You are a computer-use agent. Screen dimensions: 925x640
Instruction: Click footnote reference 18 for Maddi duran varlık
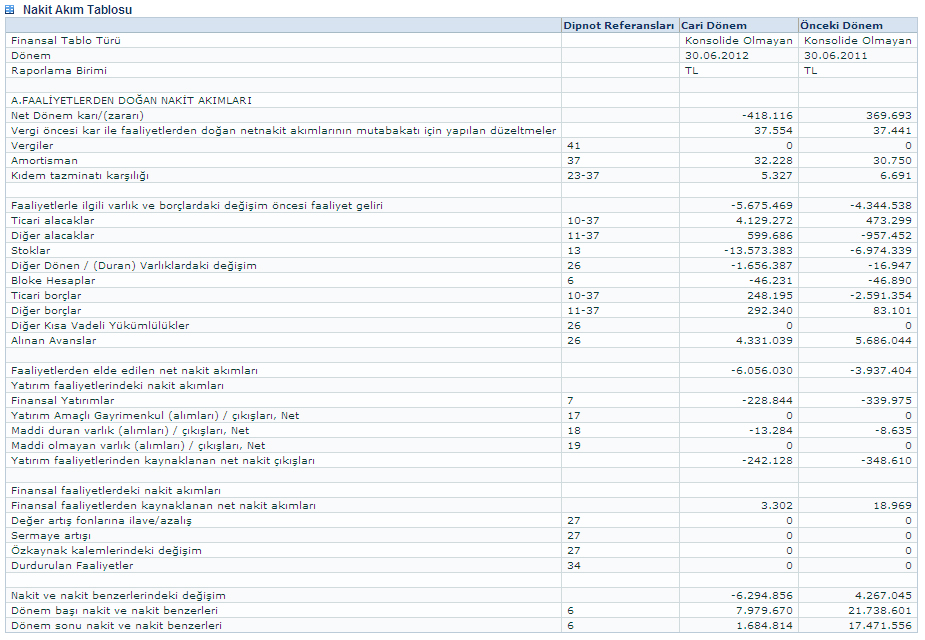coord(574,430)
